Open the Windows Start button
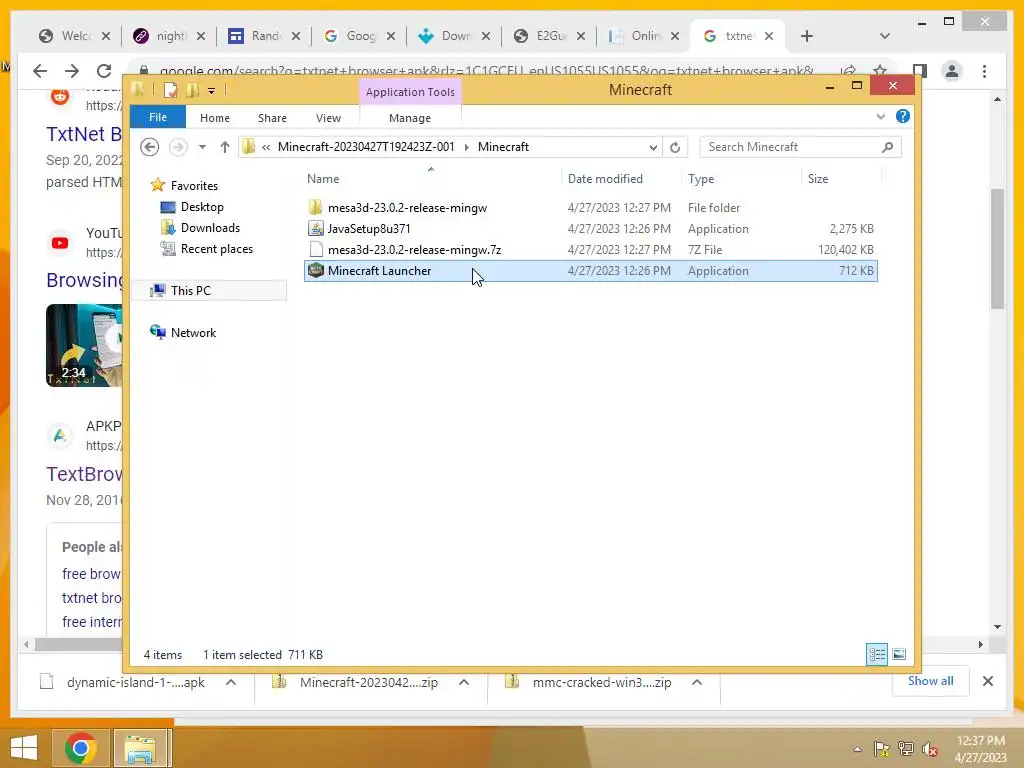Screen dimensions: 1024x768 pos(24,748)
